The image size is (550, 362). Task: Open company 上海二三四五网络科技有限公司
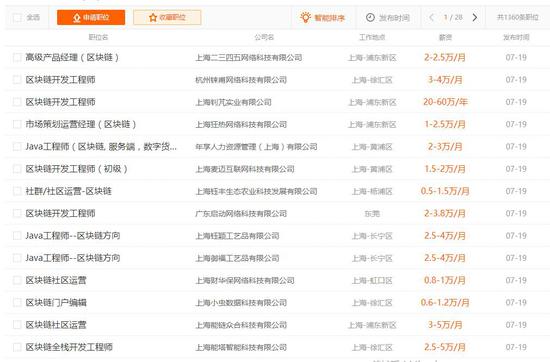[249, 58]
